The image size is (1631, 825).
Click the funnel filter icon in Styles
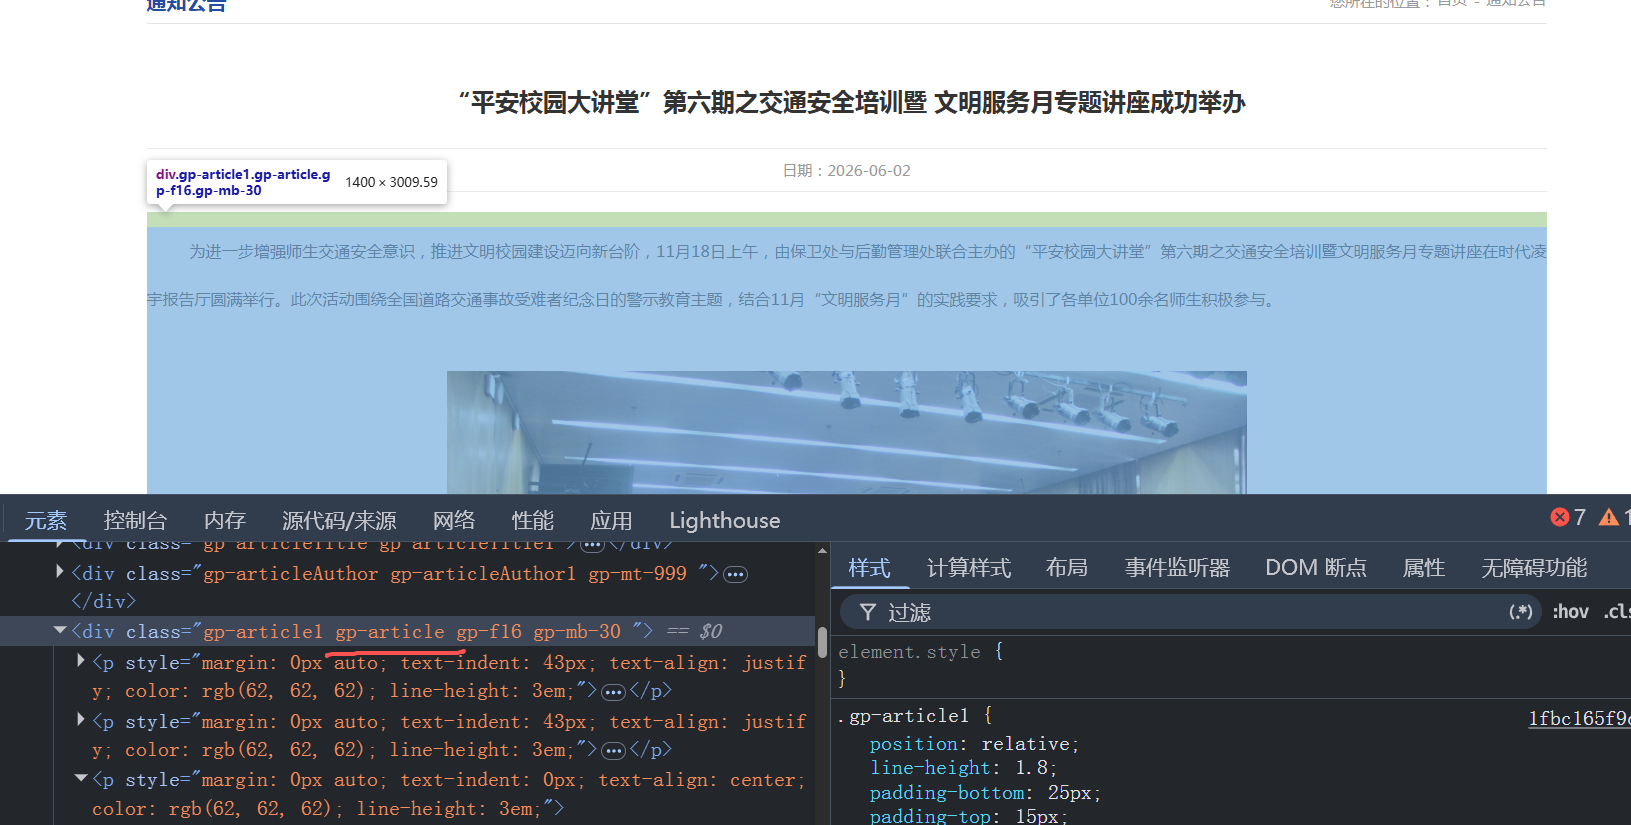click(x=868, y=612)
